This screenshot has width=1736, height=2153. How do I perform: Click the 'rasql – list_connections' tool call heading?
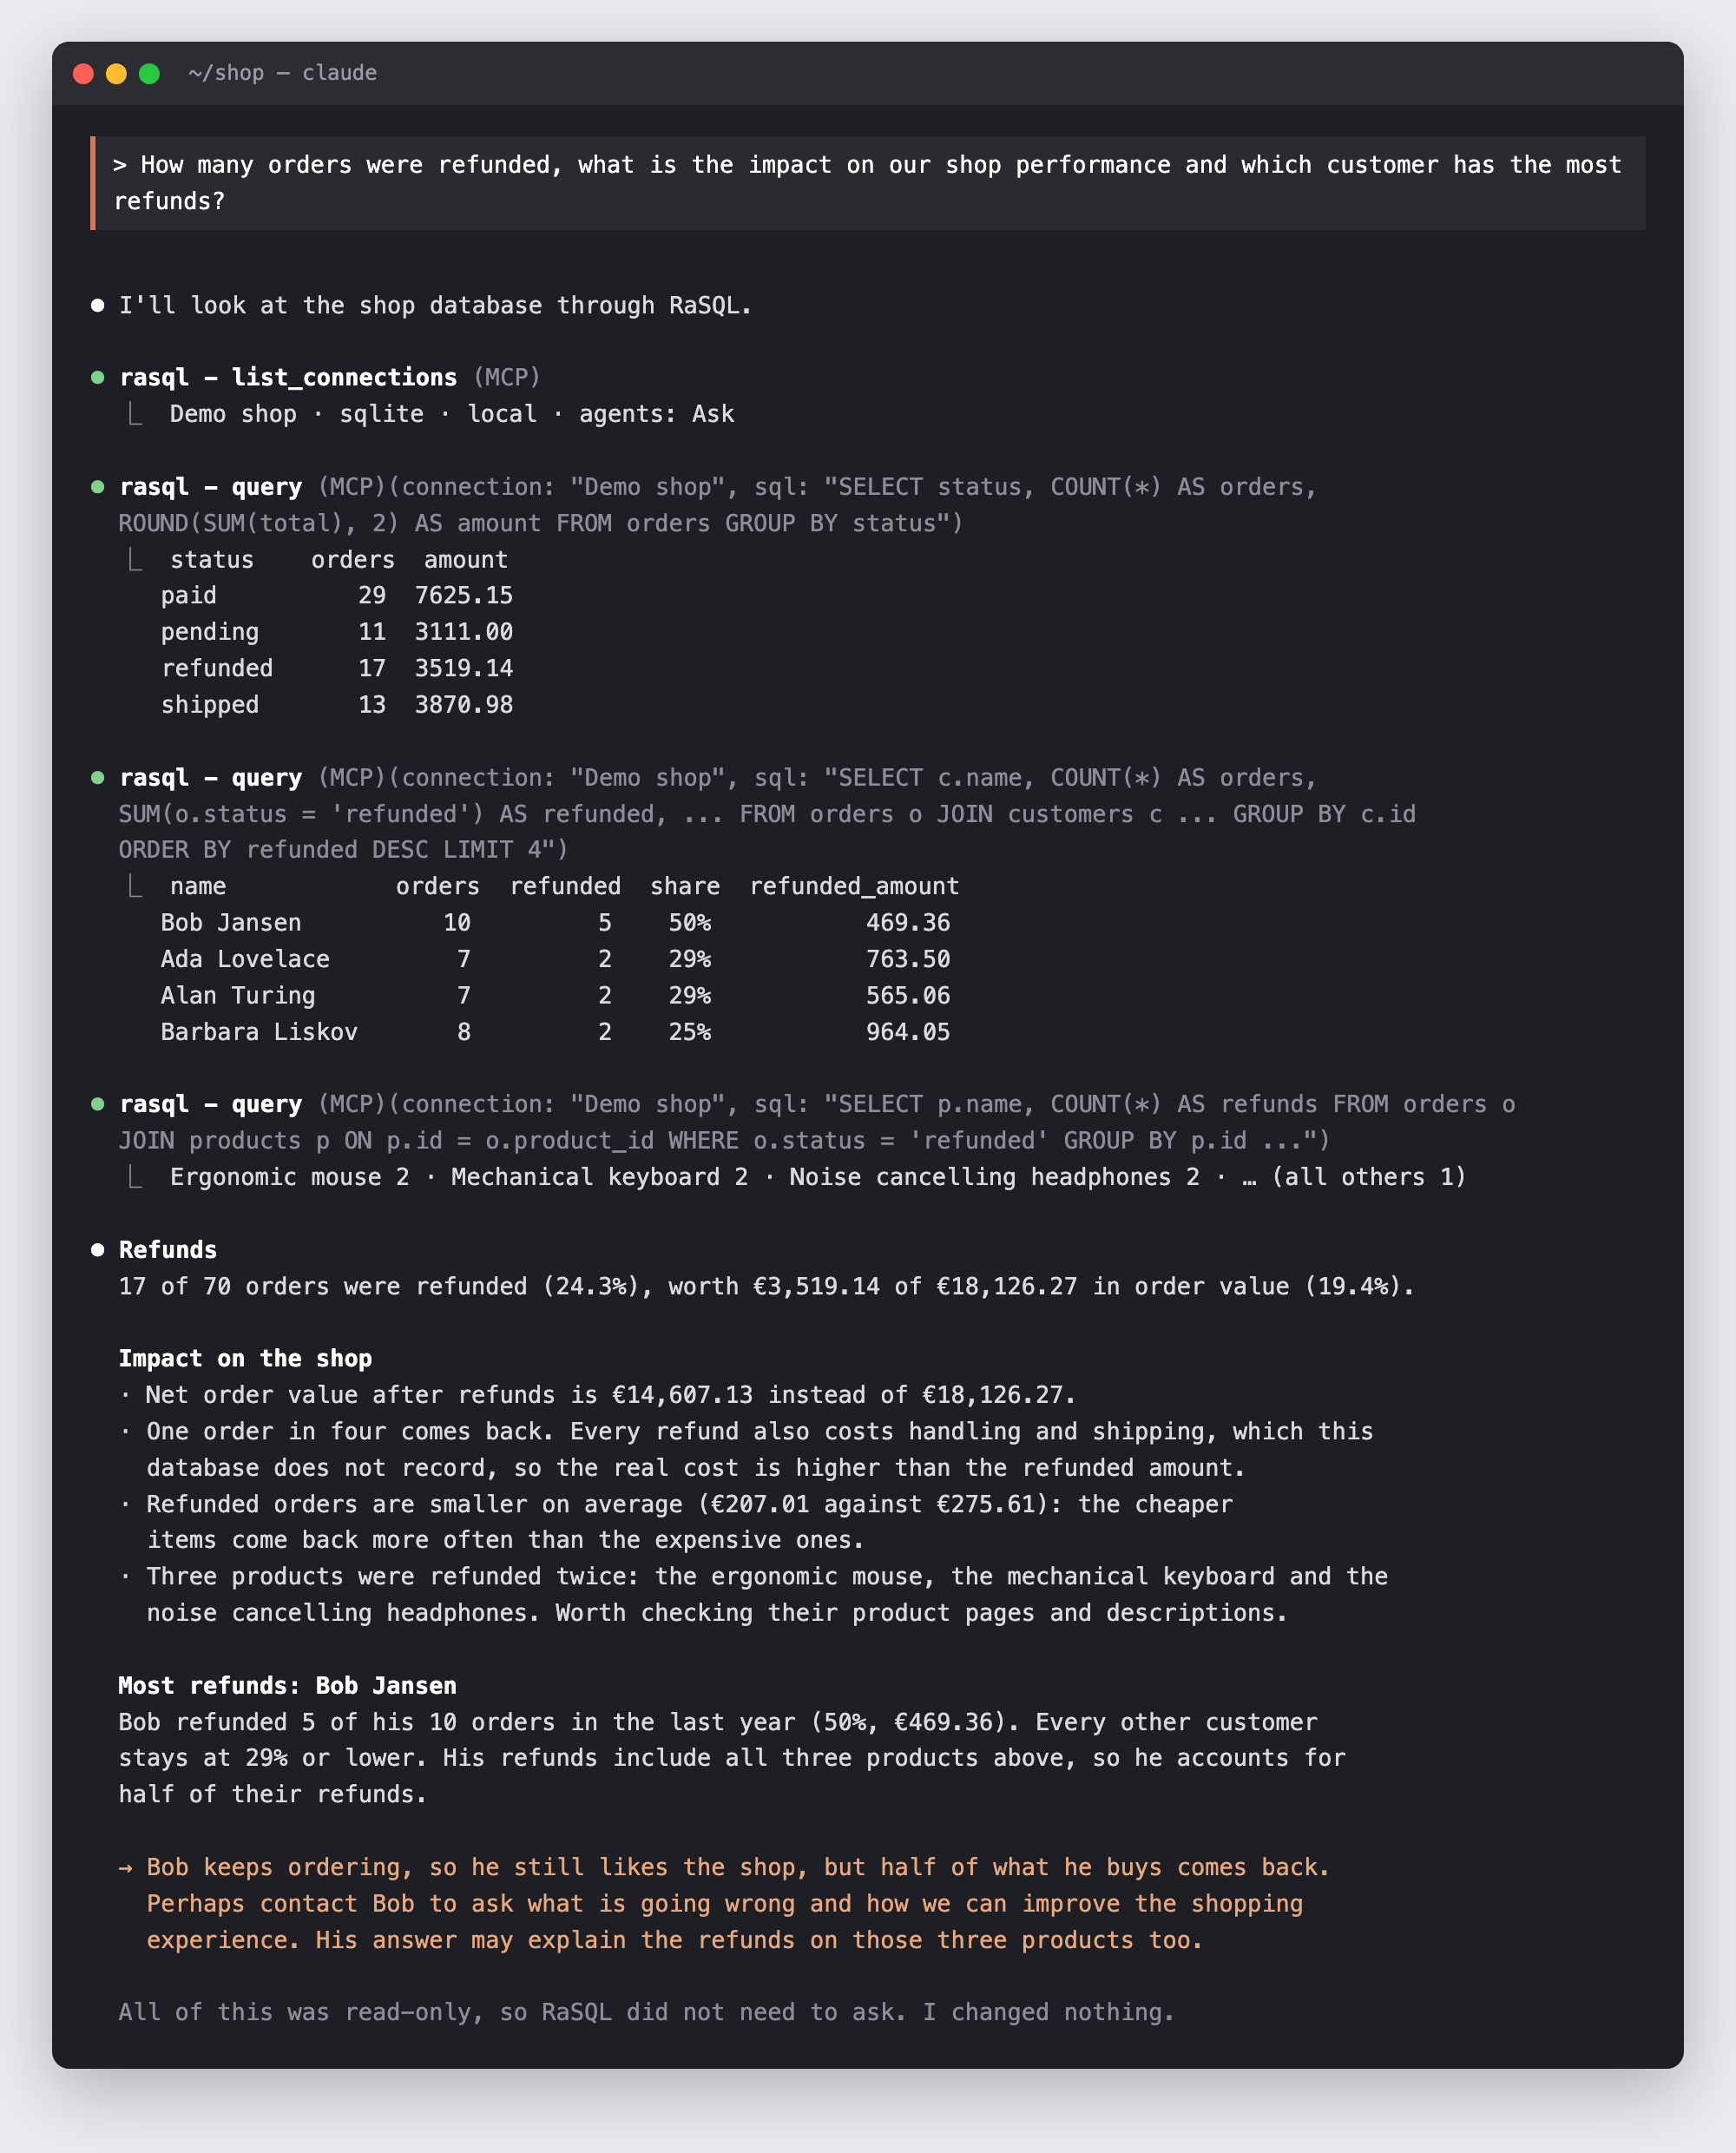[288, 377]
